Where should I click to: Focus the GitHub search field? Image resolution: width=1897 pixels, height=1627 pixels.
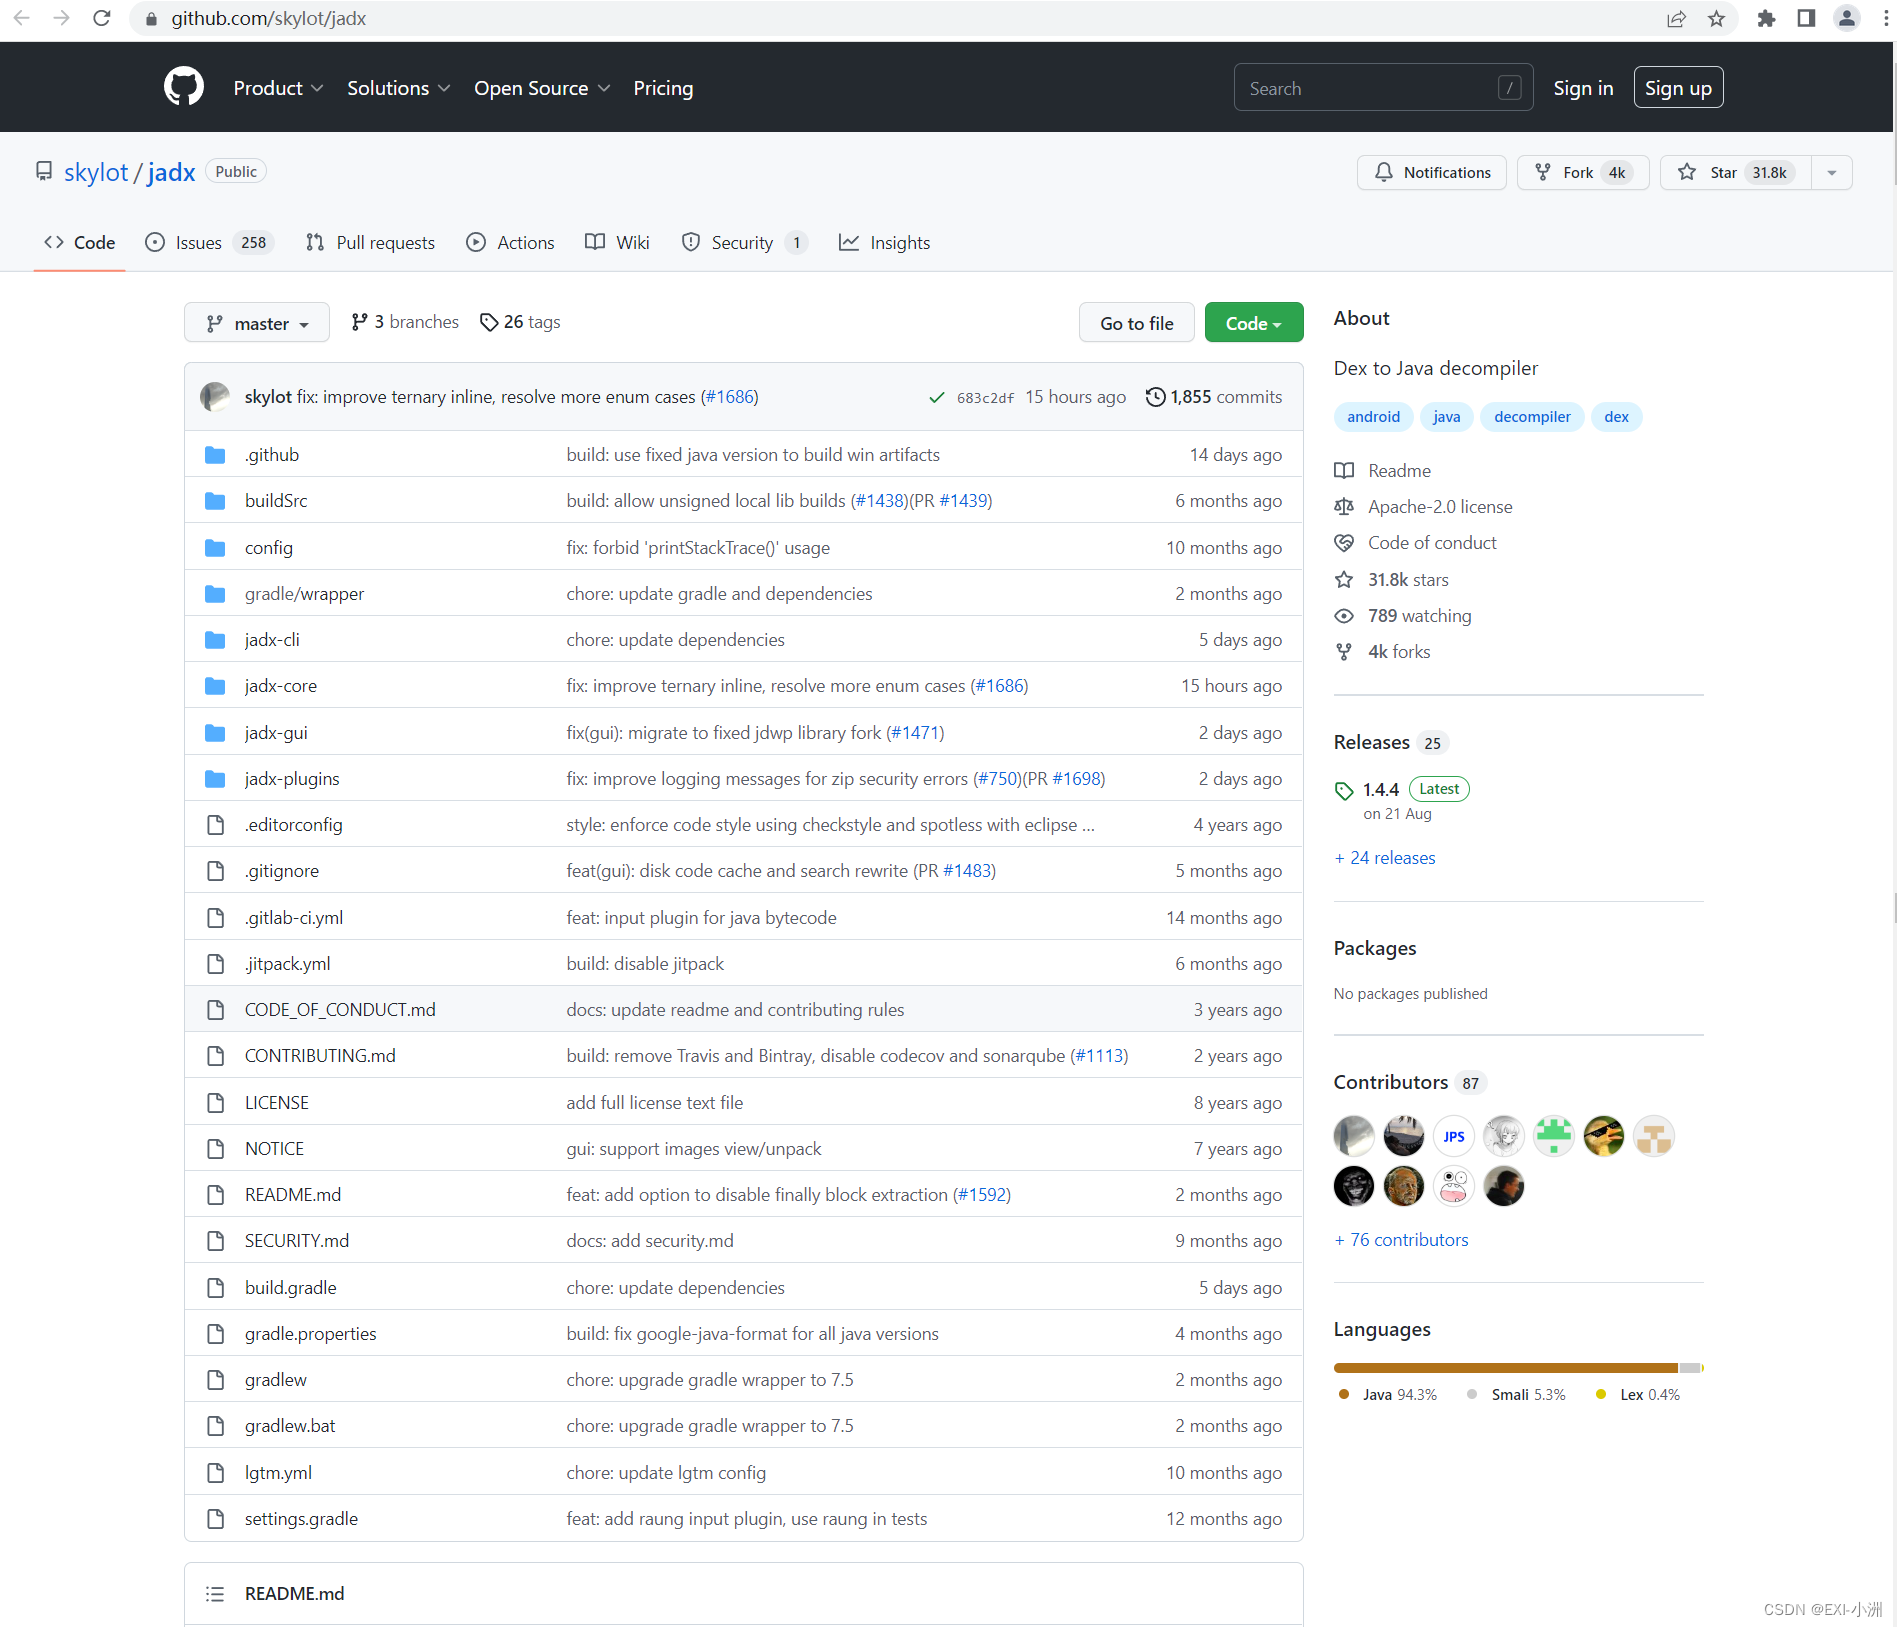click(x=1383, y=88)
